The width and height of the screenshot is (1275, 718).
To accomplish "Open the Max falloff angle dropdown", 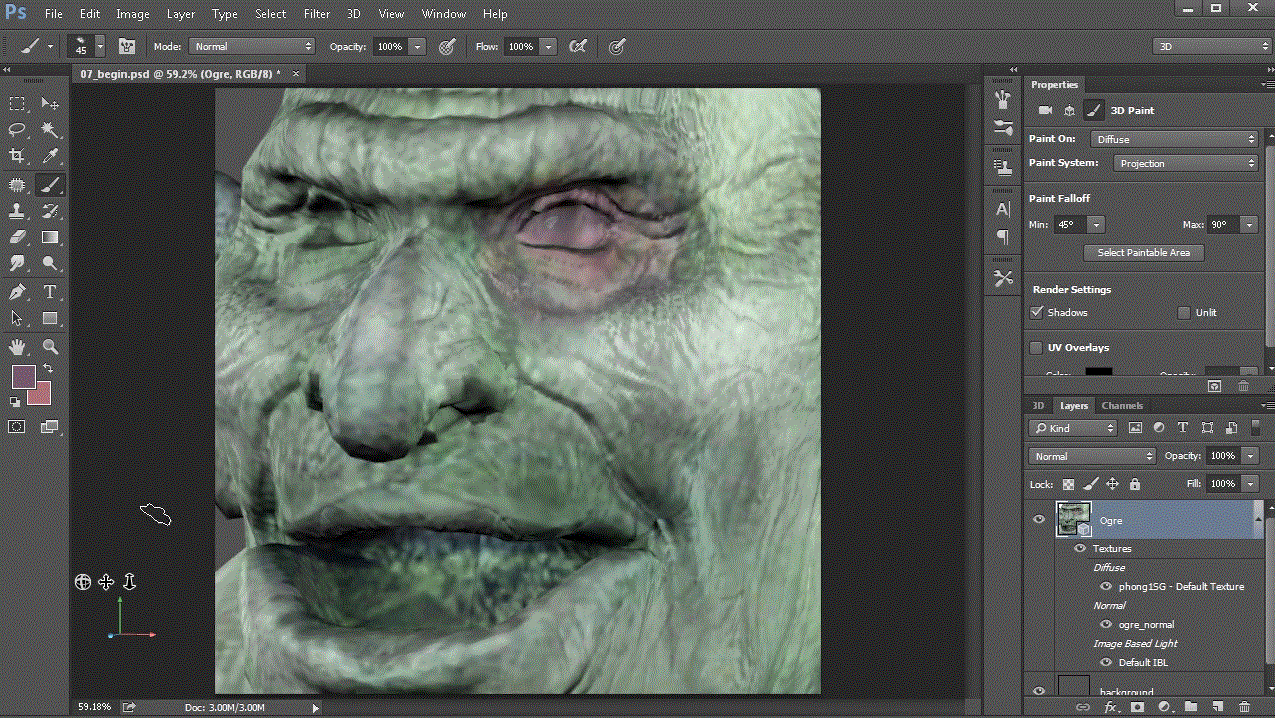I will pyautogui.click(x=1249, y=225).
